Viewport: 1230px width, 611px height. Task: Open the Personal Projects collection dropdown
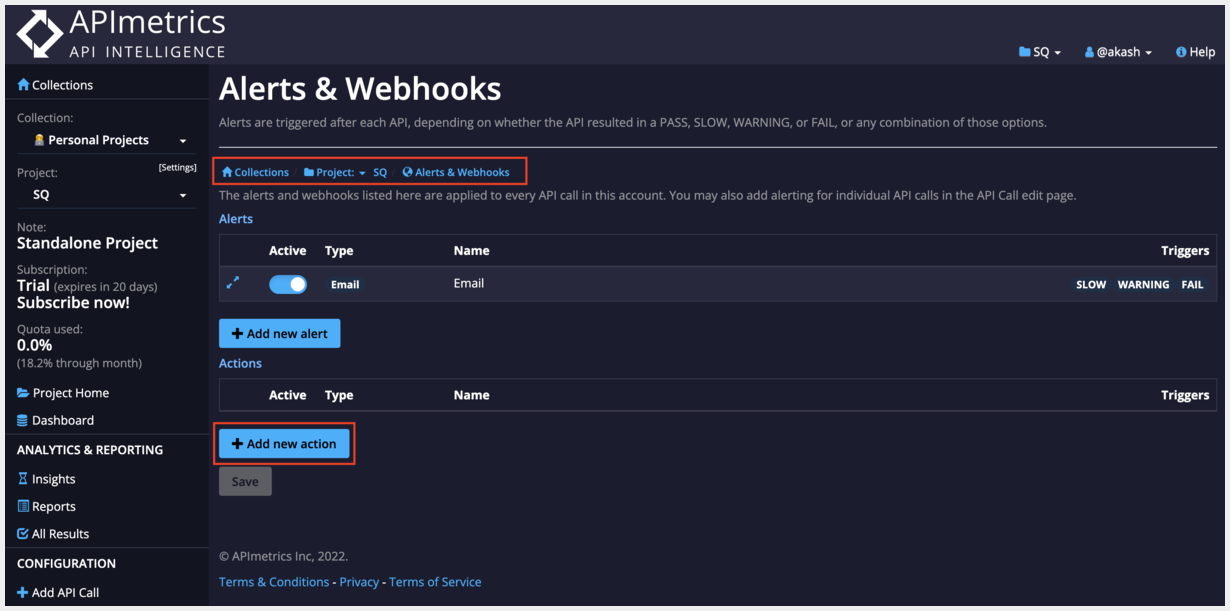click(x=105, y=140)
